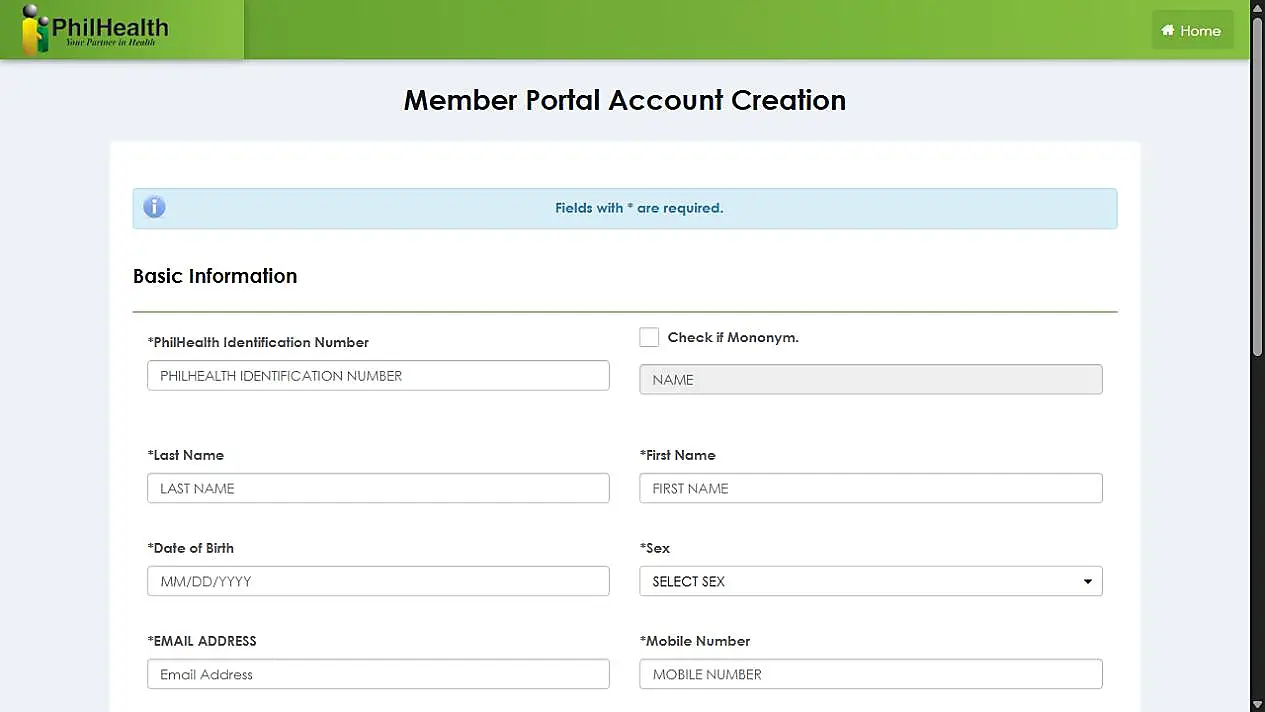Click the disabled Name field

(871, 379)
